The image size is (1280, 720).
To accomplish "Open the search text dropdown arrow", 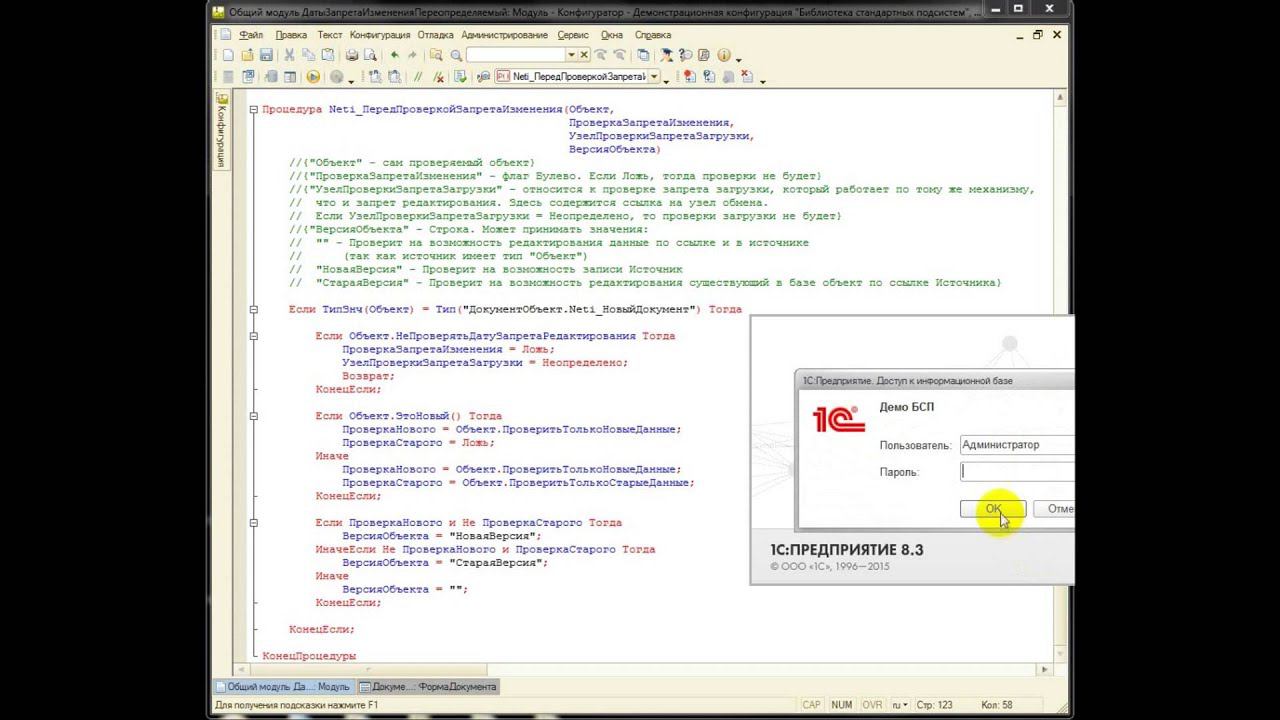I will [572, 55].
